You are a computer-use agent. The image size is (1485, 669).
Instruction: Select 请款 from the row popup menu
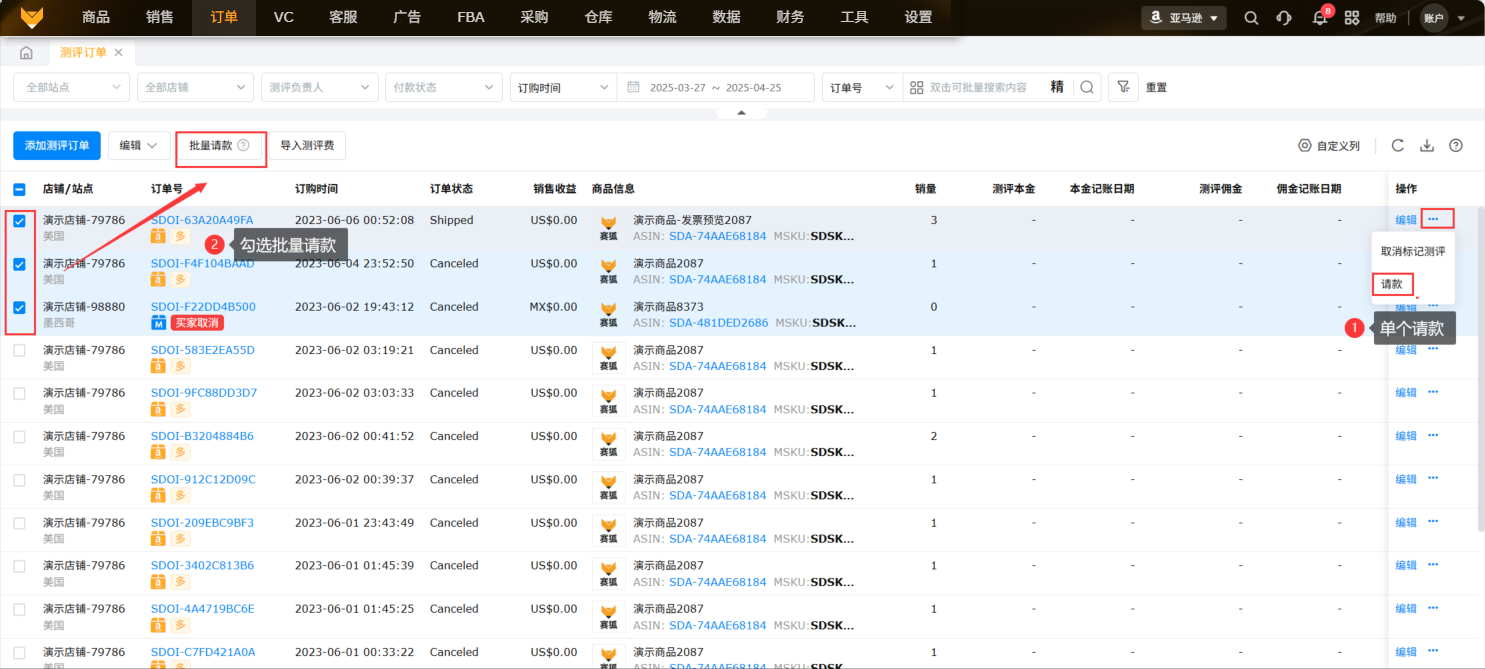(1392, 284)
